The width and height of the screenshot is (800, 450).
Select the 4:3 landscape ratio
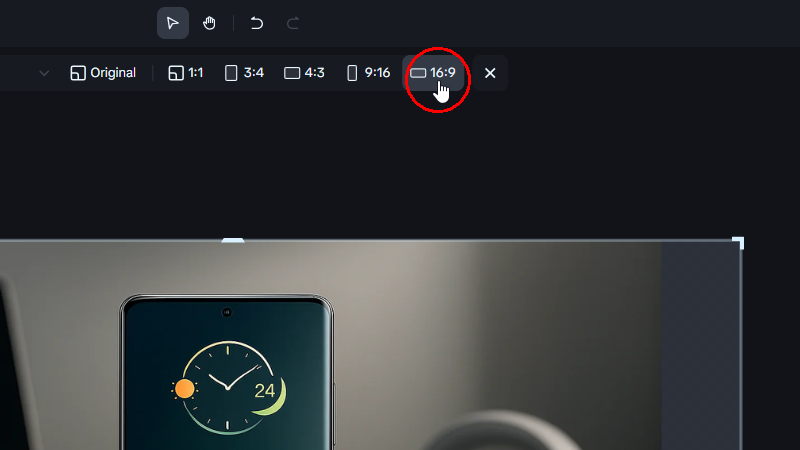pyautogui.click(x=304, y=73)
